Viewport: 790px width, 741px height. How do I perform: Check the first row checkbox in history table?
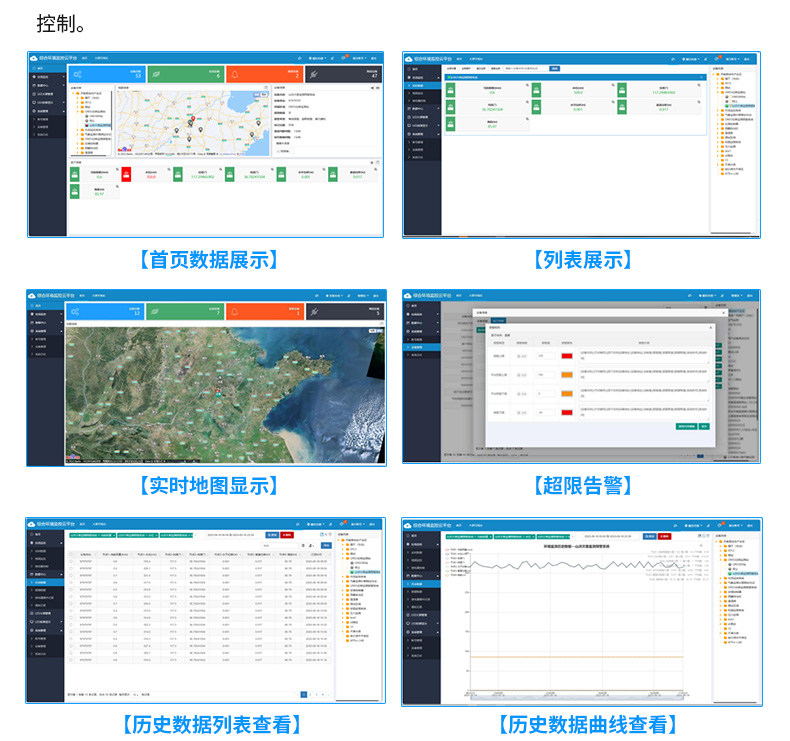(72, 562)
